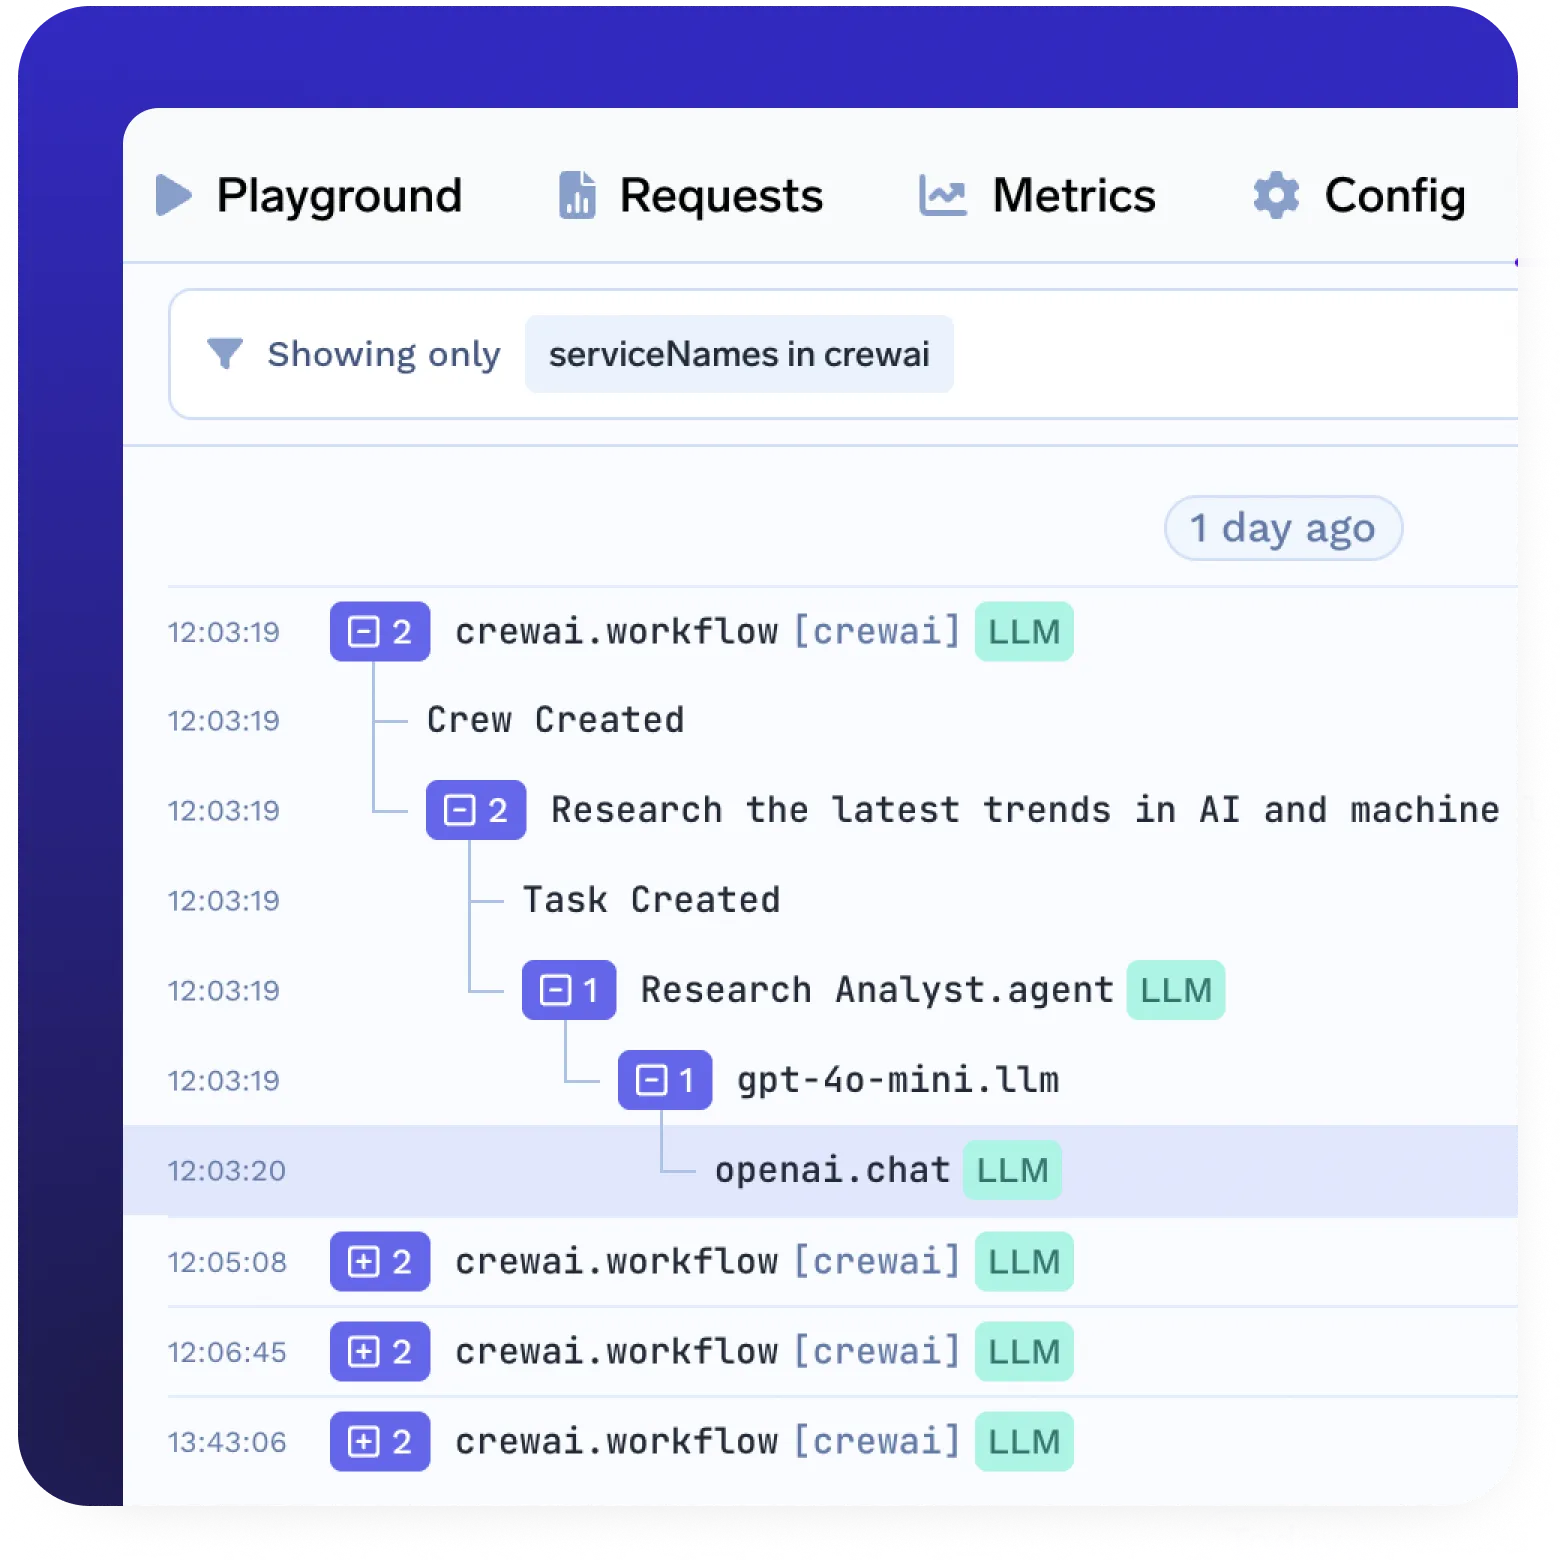Screen dimensions: 1560x1560
Task: Open the Config tab
Action: tap(1359, 195)
